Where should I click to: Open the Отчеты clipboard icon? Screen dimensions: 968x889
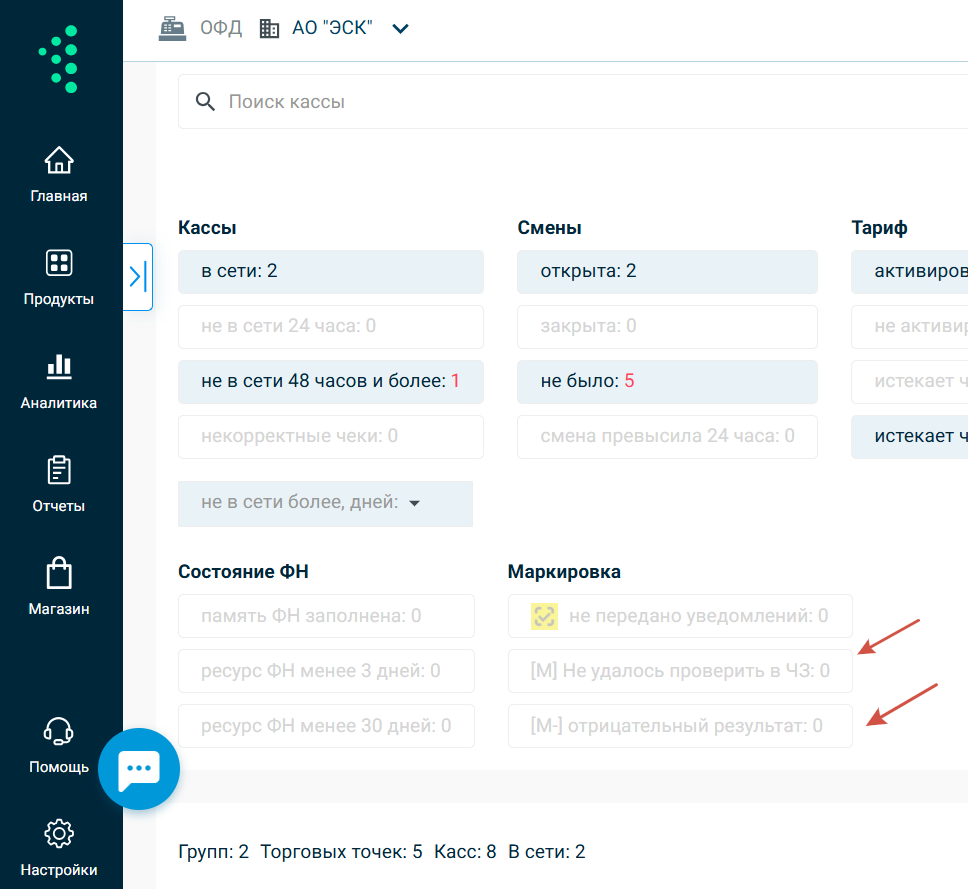(x=59, y=470)
